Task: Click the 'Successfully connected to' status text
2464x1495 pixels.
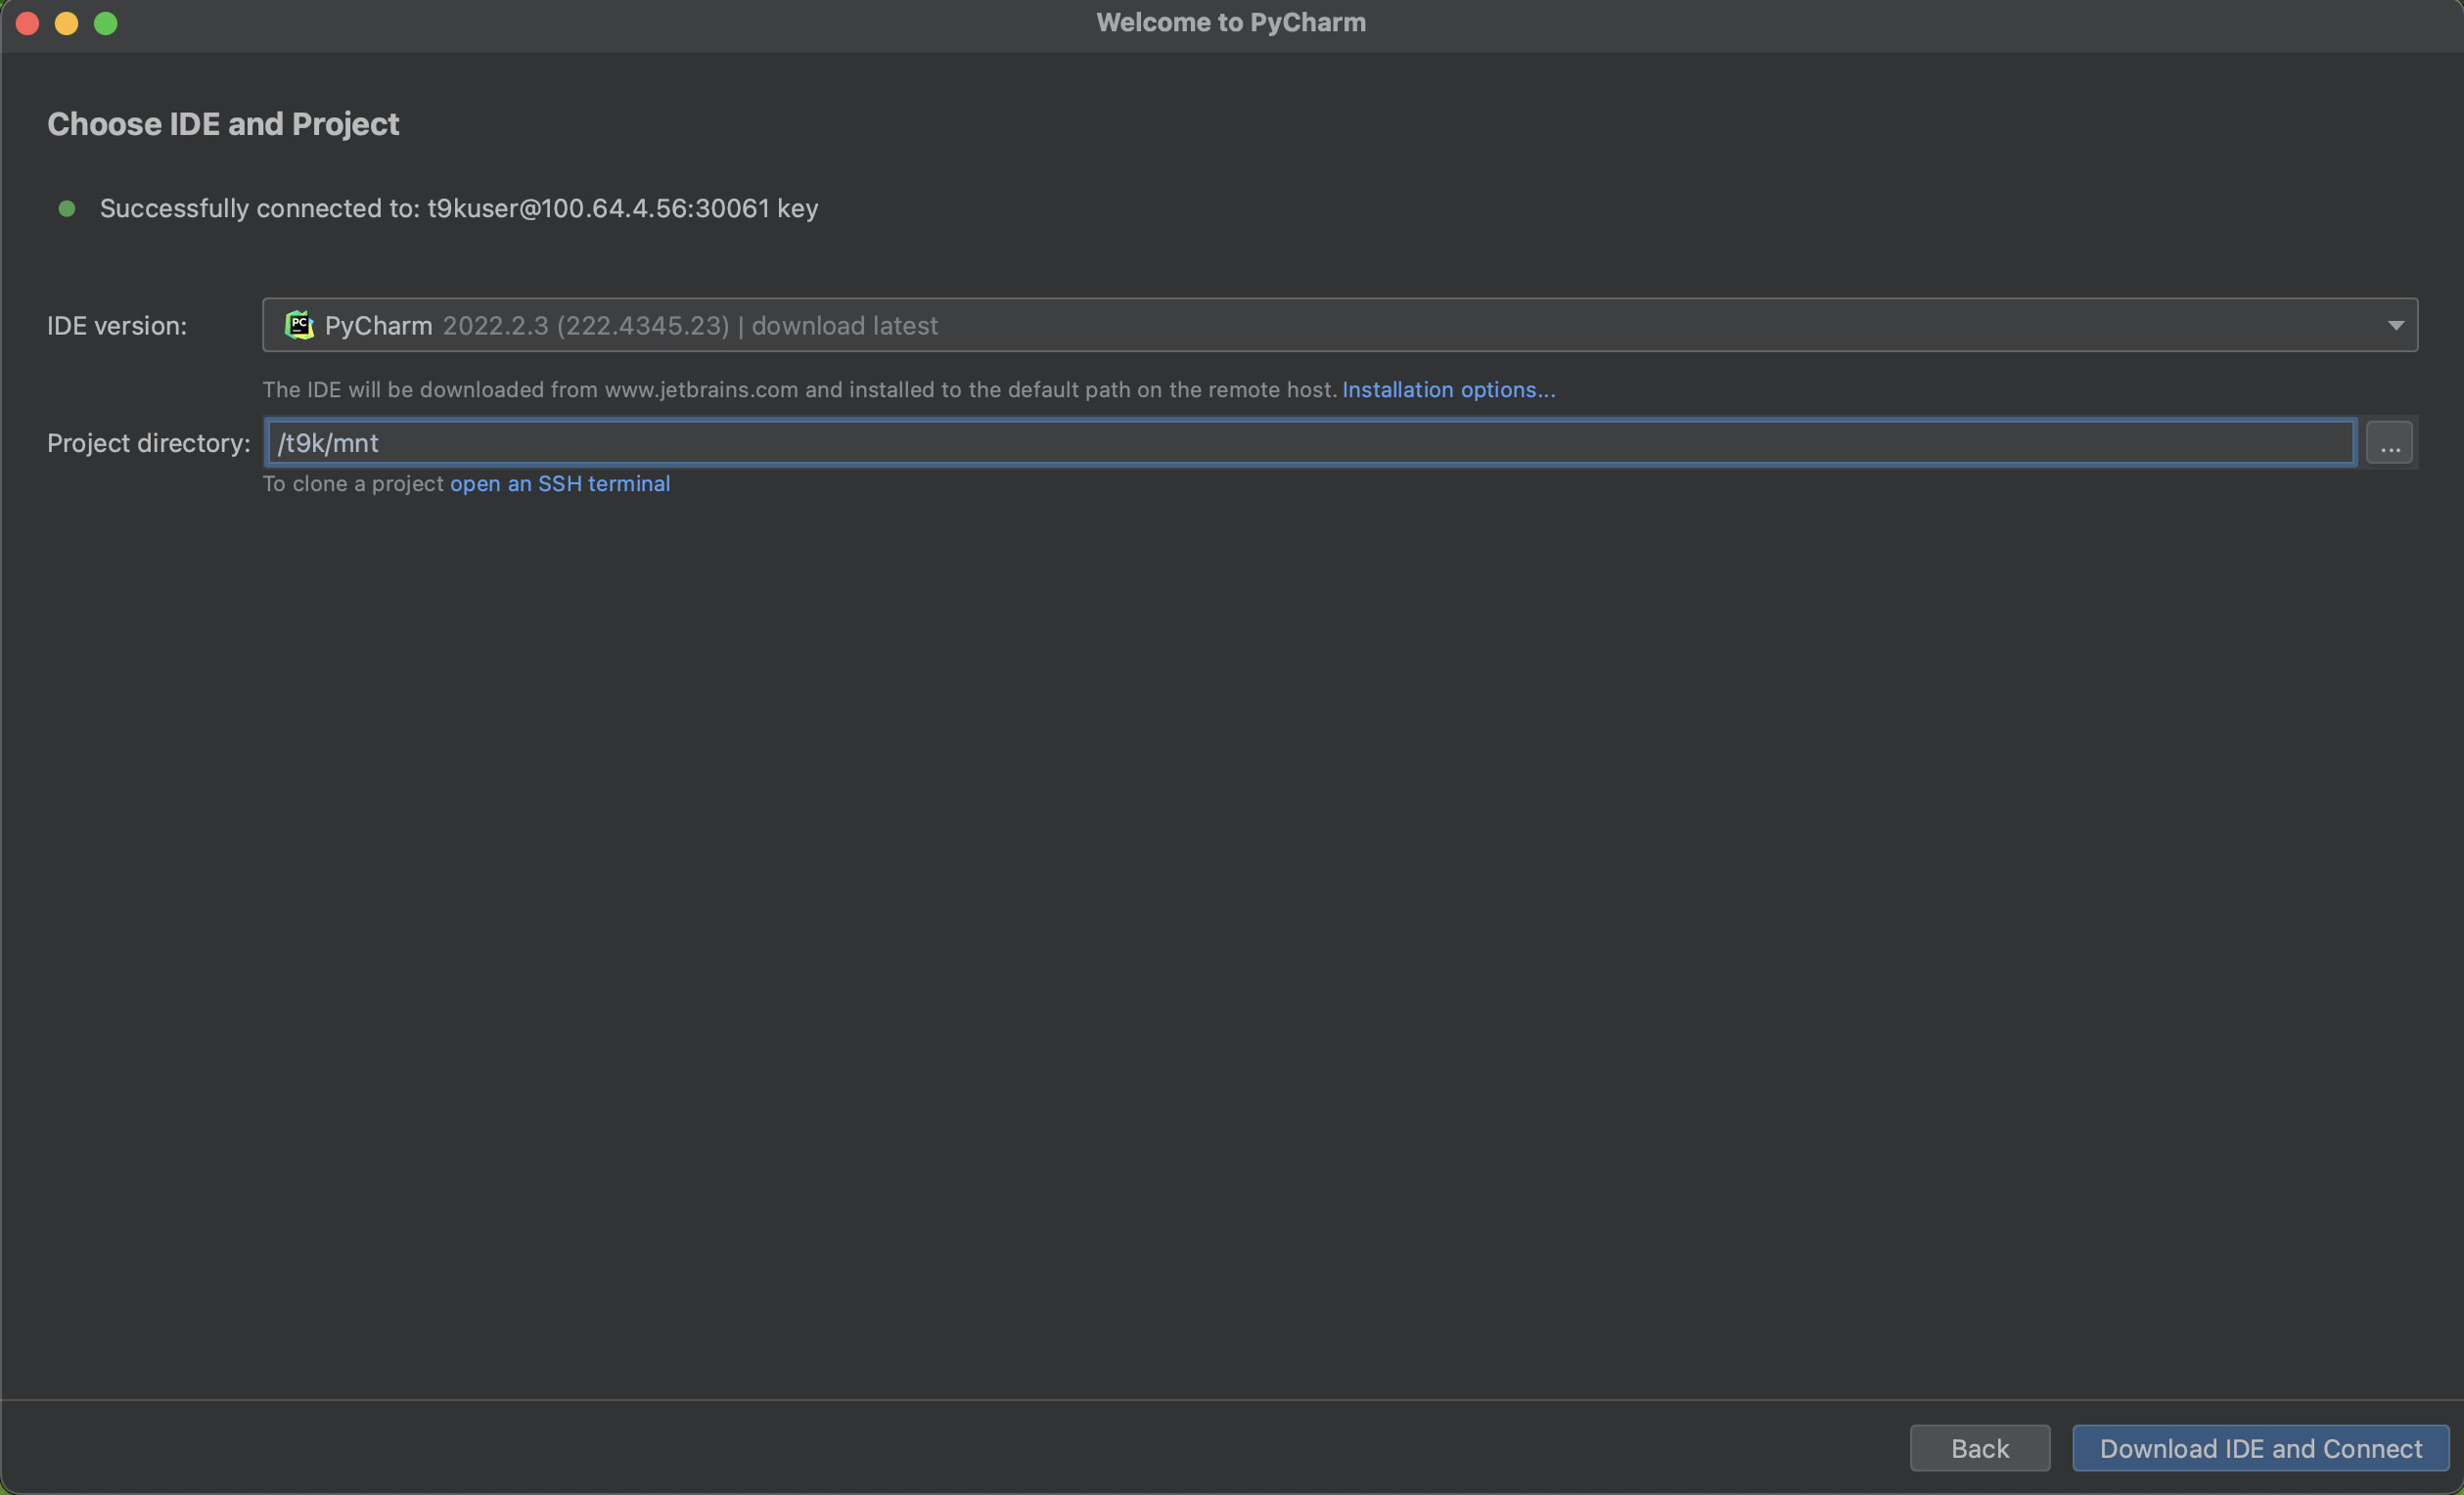Action: (459, 208)
